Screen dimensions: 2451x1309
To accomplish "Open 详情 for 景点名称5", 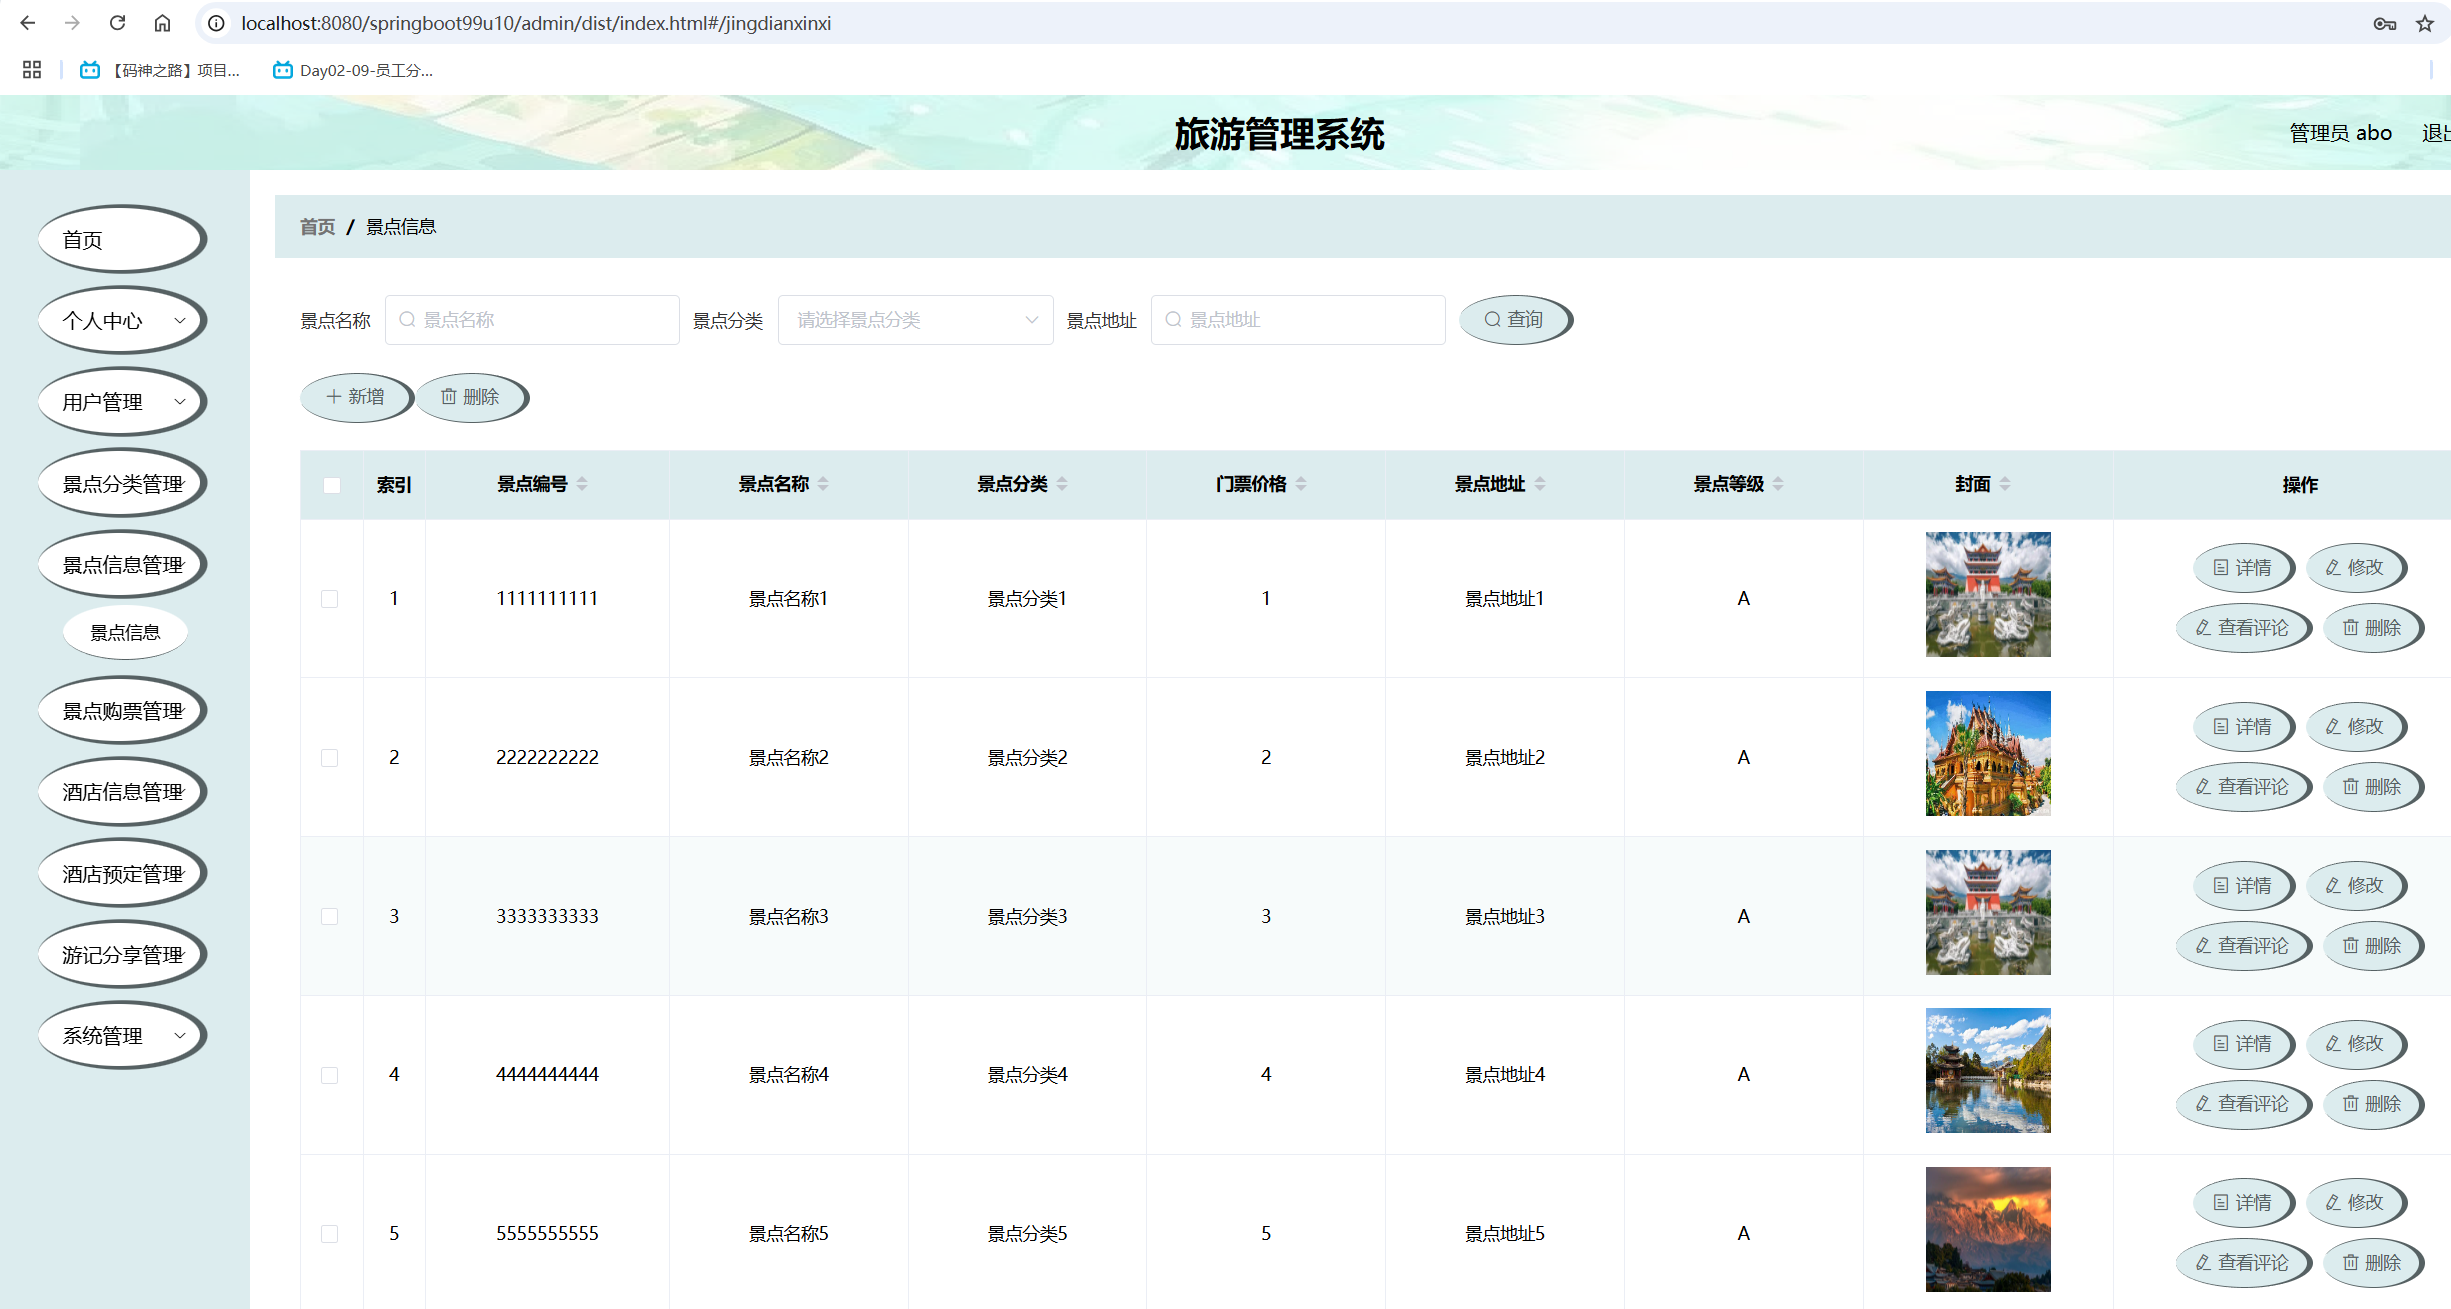I will point(2243,1203).
